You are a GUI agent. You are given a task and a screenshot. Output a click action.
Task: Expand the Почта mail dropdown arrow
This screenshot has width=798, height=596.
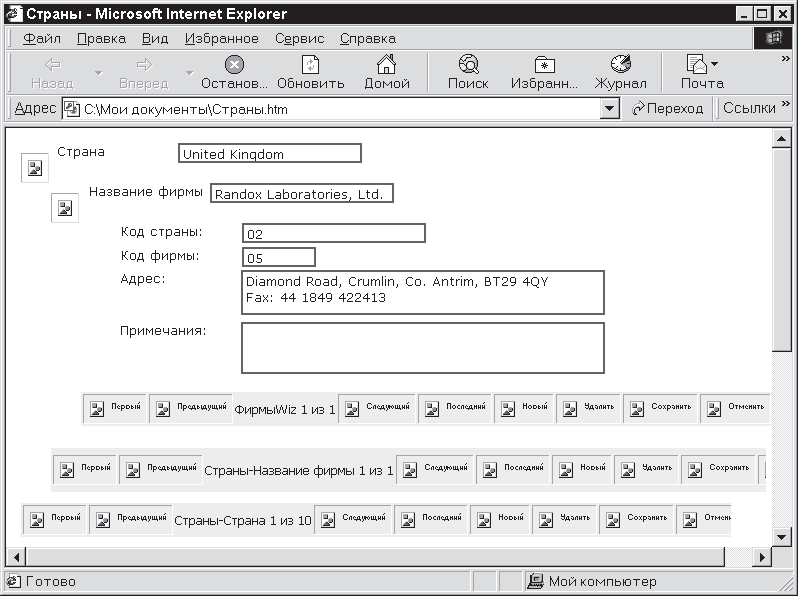pos(714,64)
